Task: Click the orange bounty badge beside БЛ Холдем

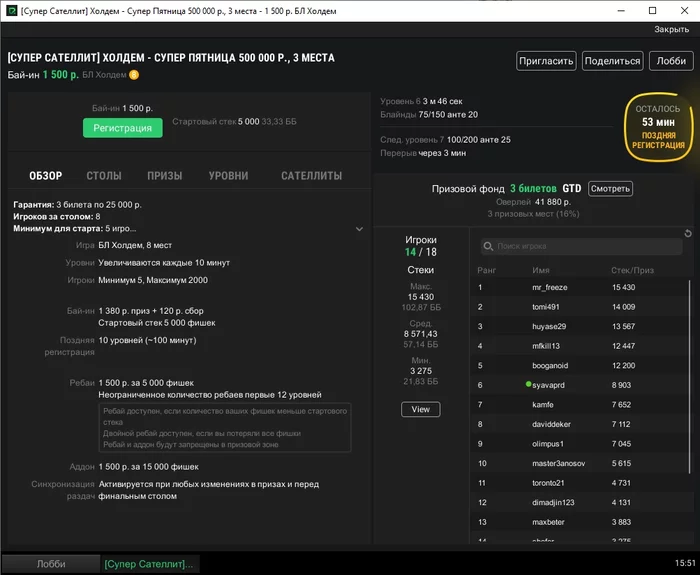Action: pos(134,75)
